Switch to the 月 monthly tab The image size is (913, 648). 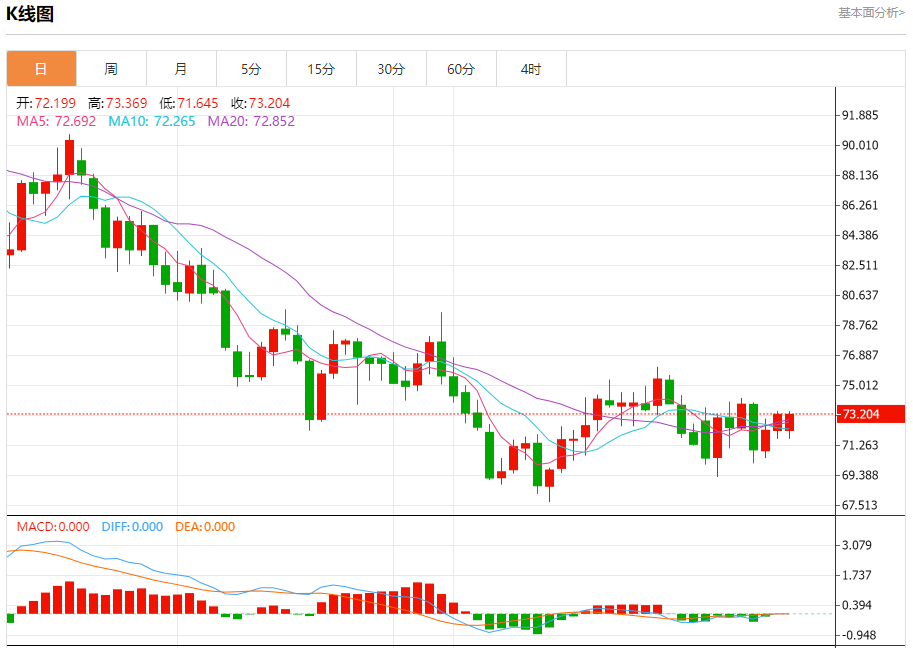tap(181, 69)
